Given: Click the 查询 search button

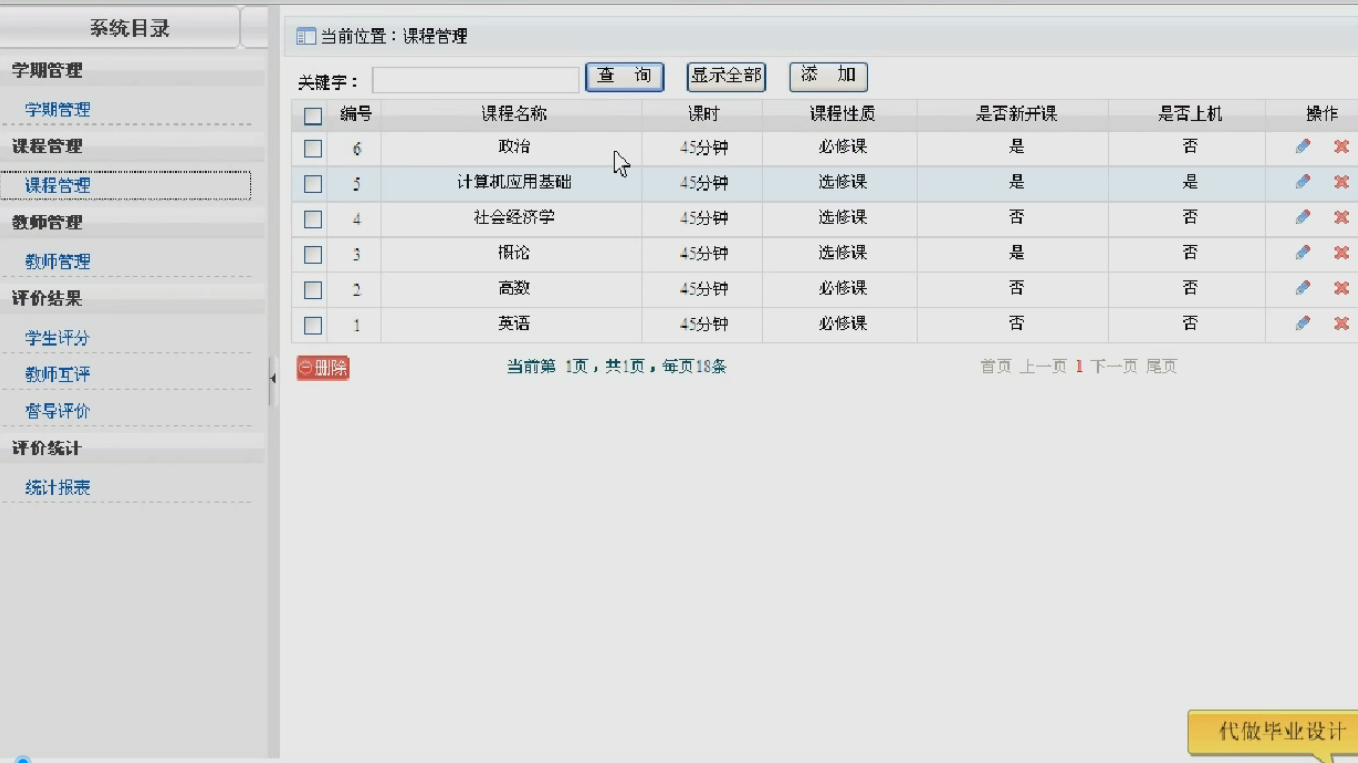Looking at the screenshot, I should point(625,76).
